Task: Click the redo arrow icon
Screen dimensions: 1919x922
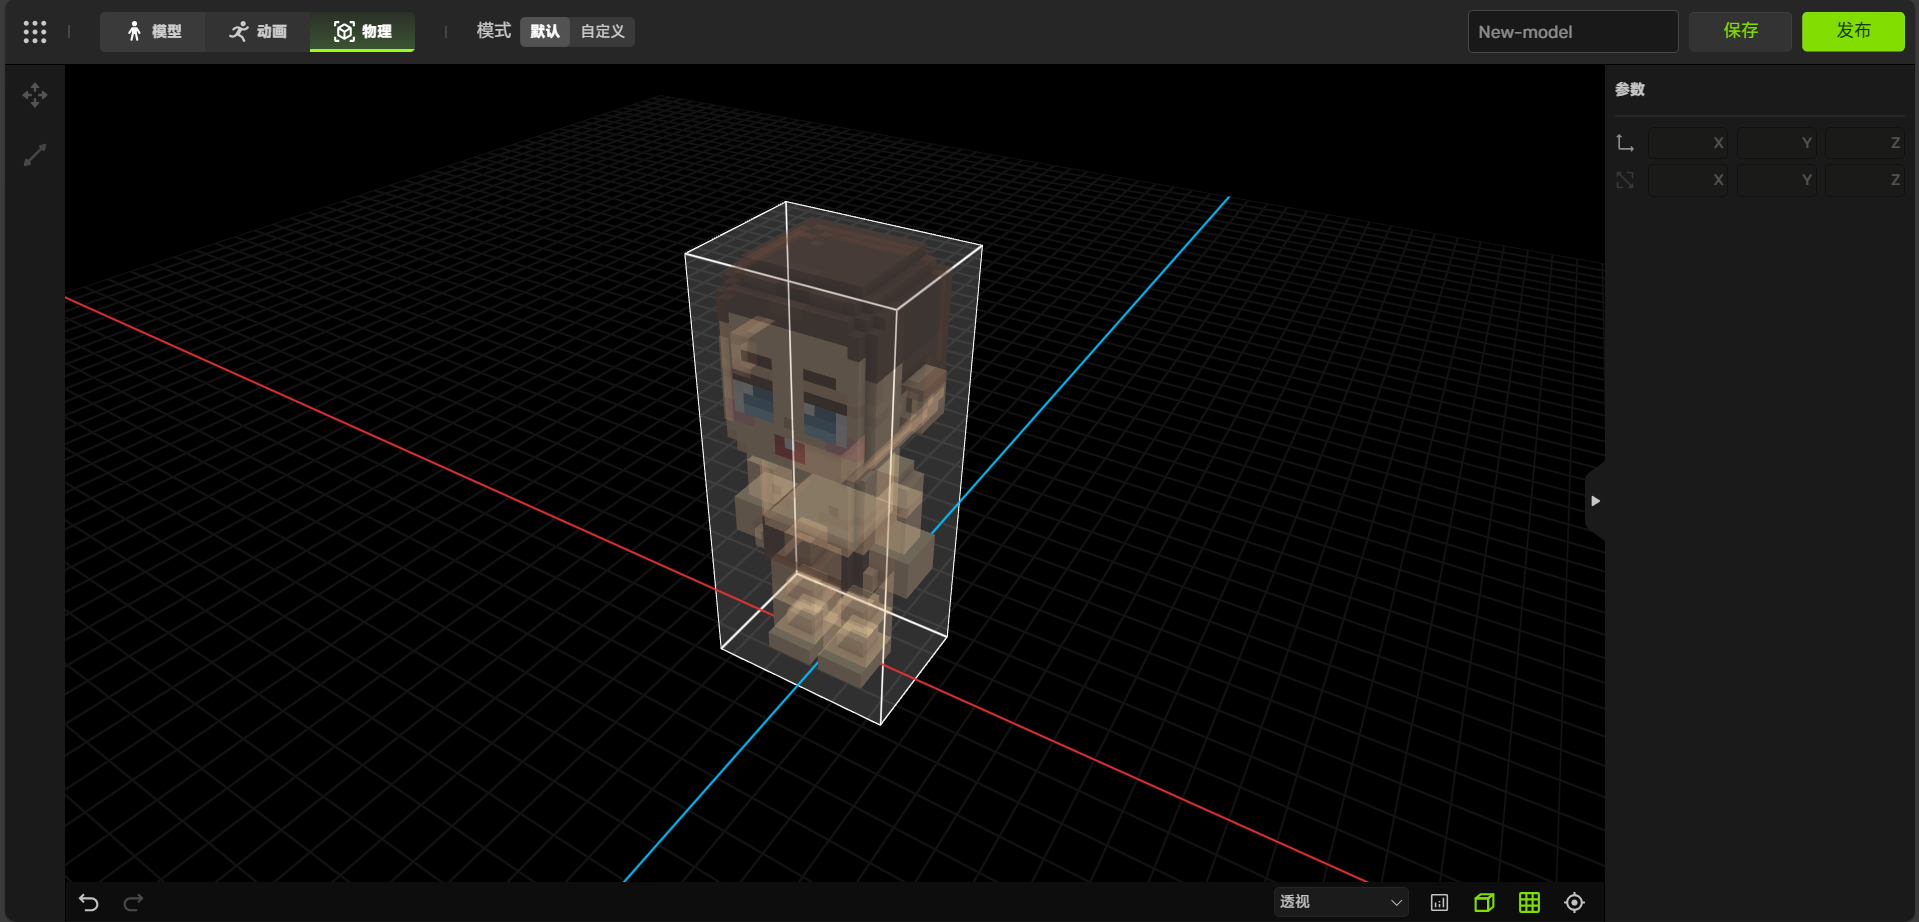Action: pos(133,903)
